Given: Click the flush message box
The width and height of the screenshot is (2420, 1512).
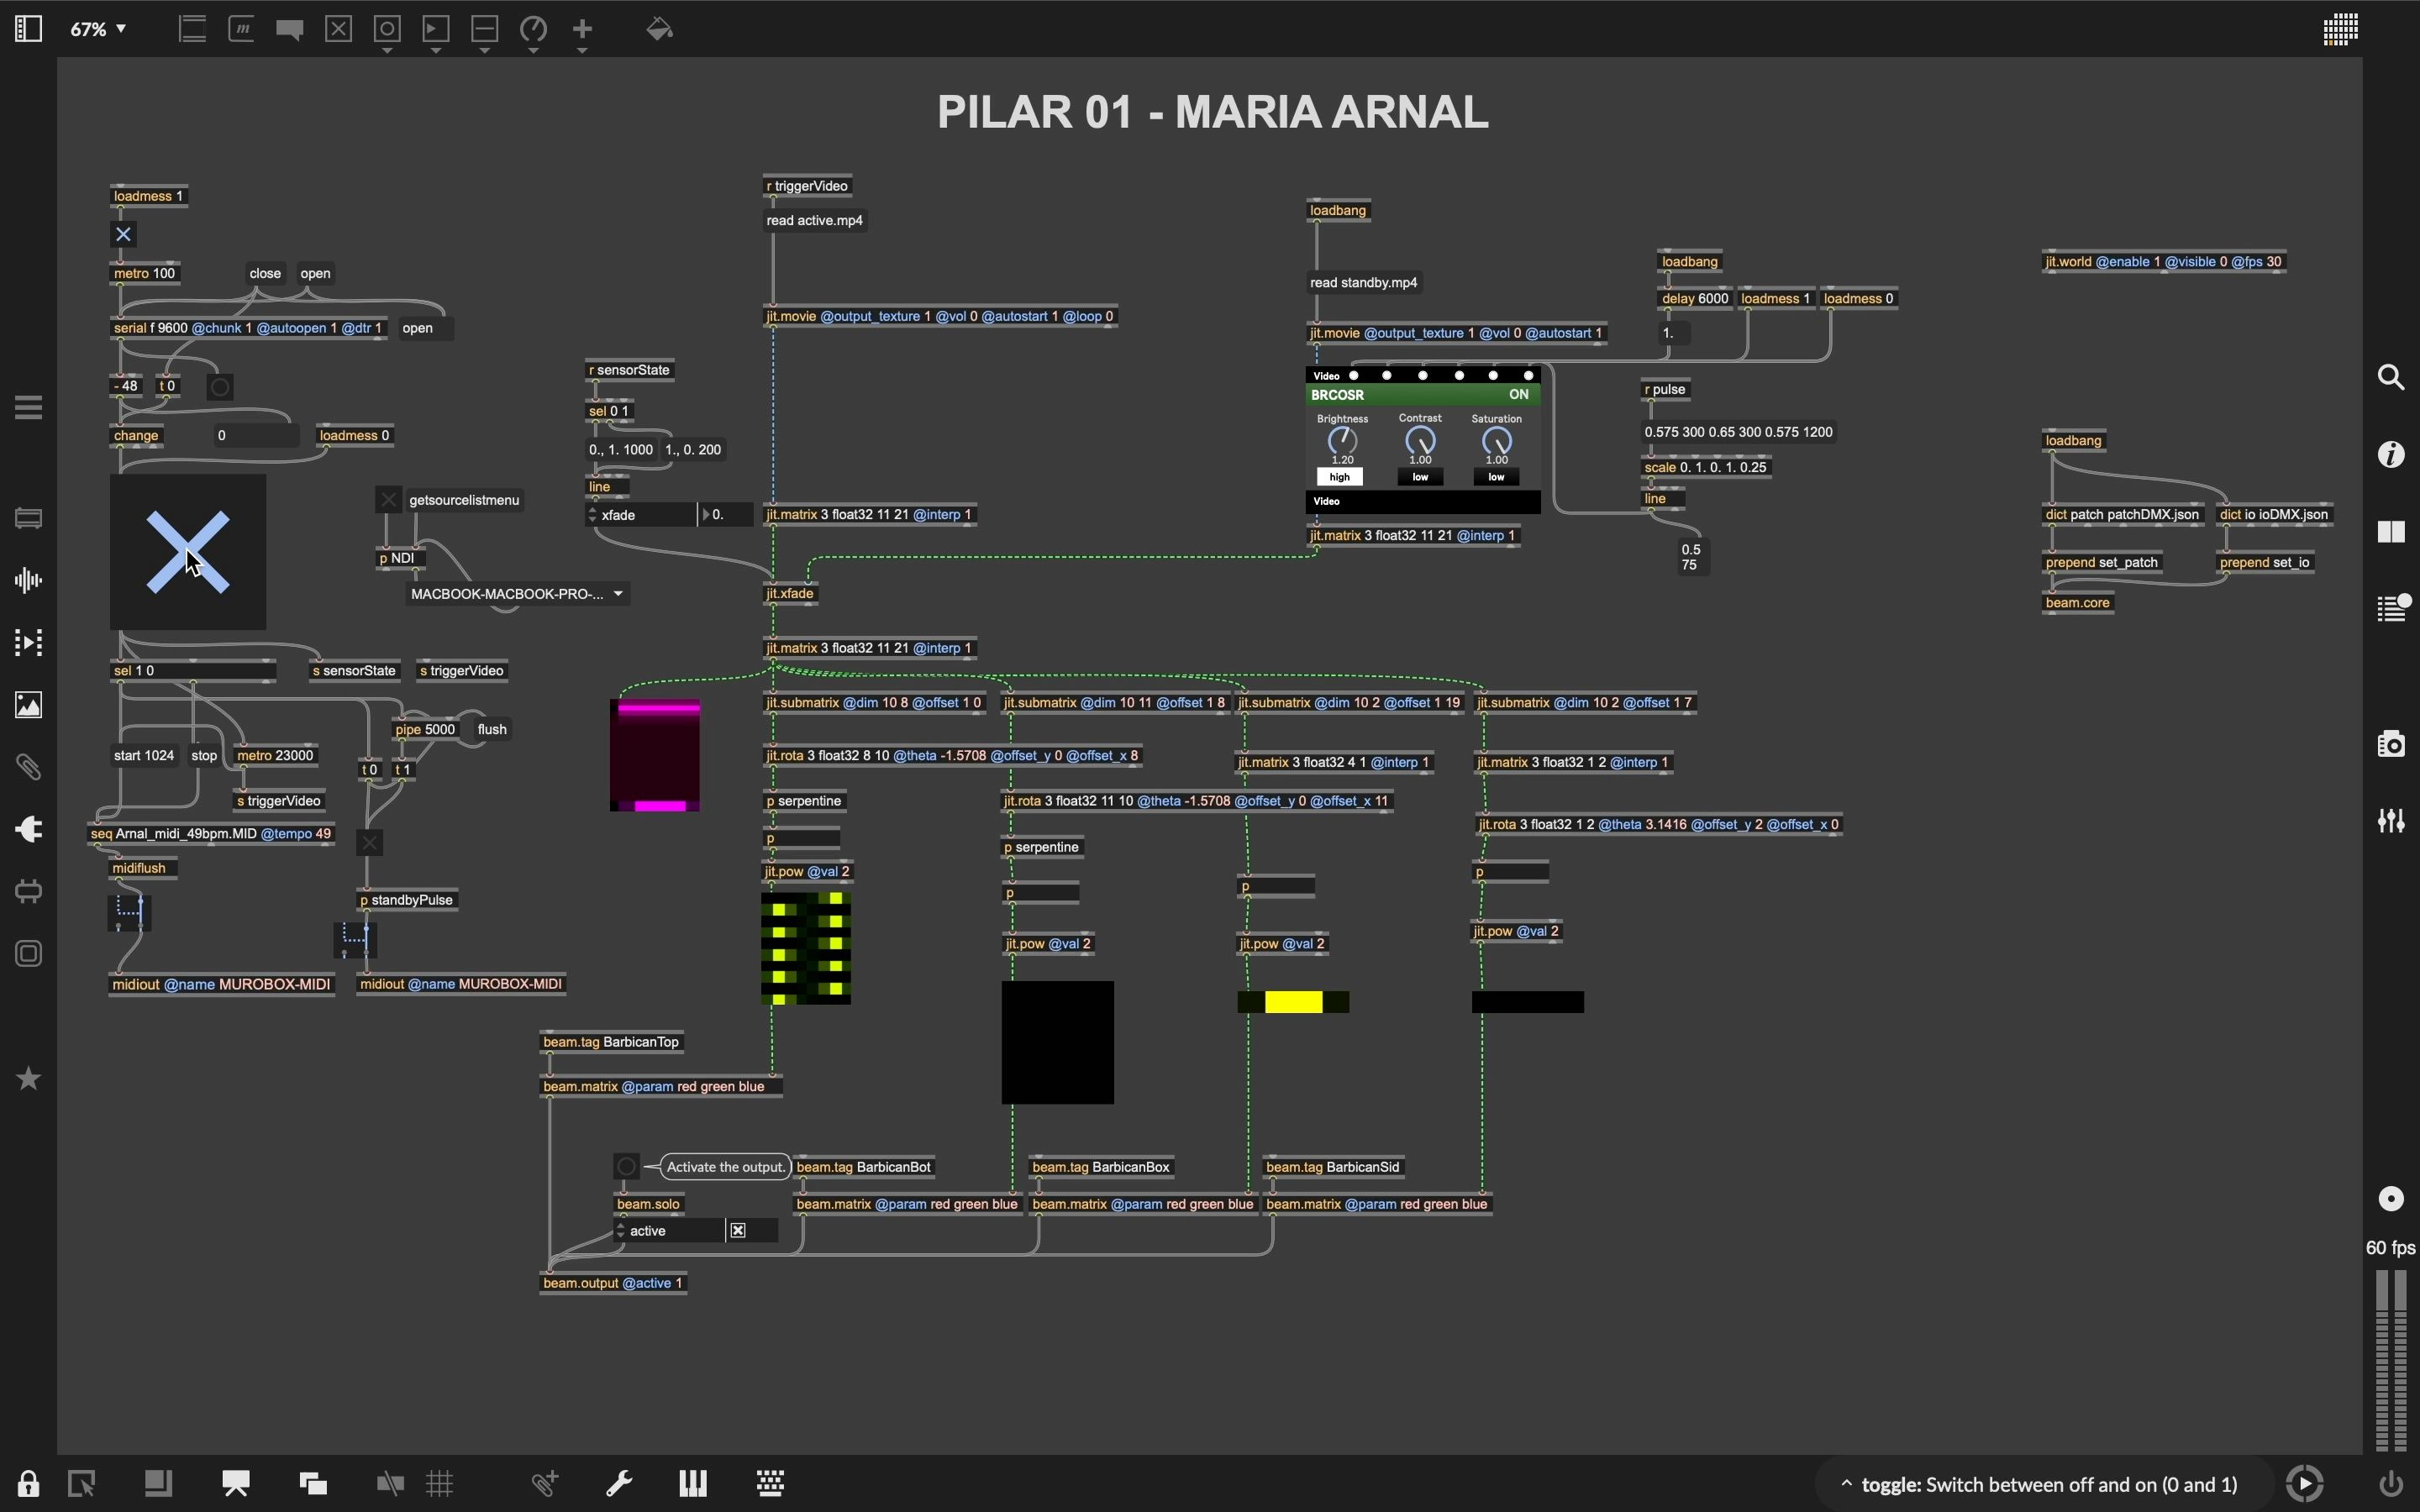Looking at the screenshot, I should pos(492,729).
